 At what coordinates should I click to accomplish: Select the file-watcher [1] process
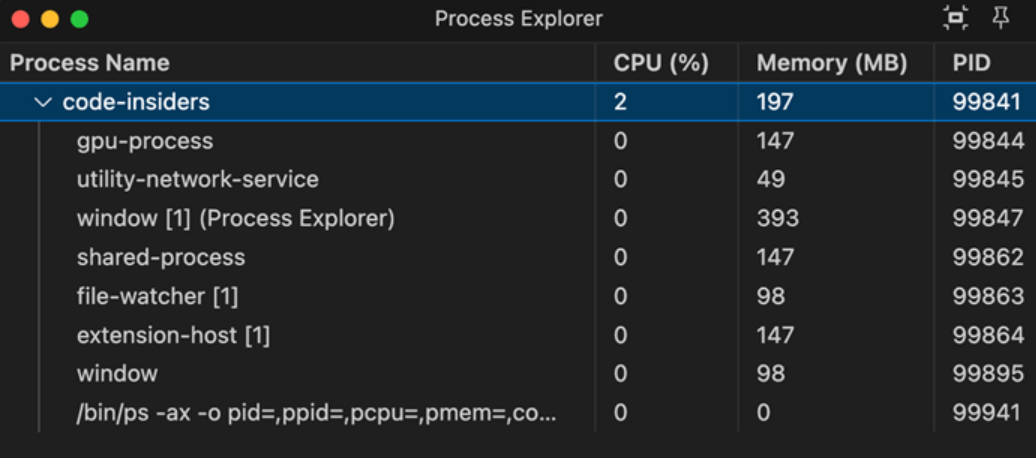[518, 296]
